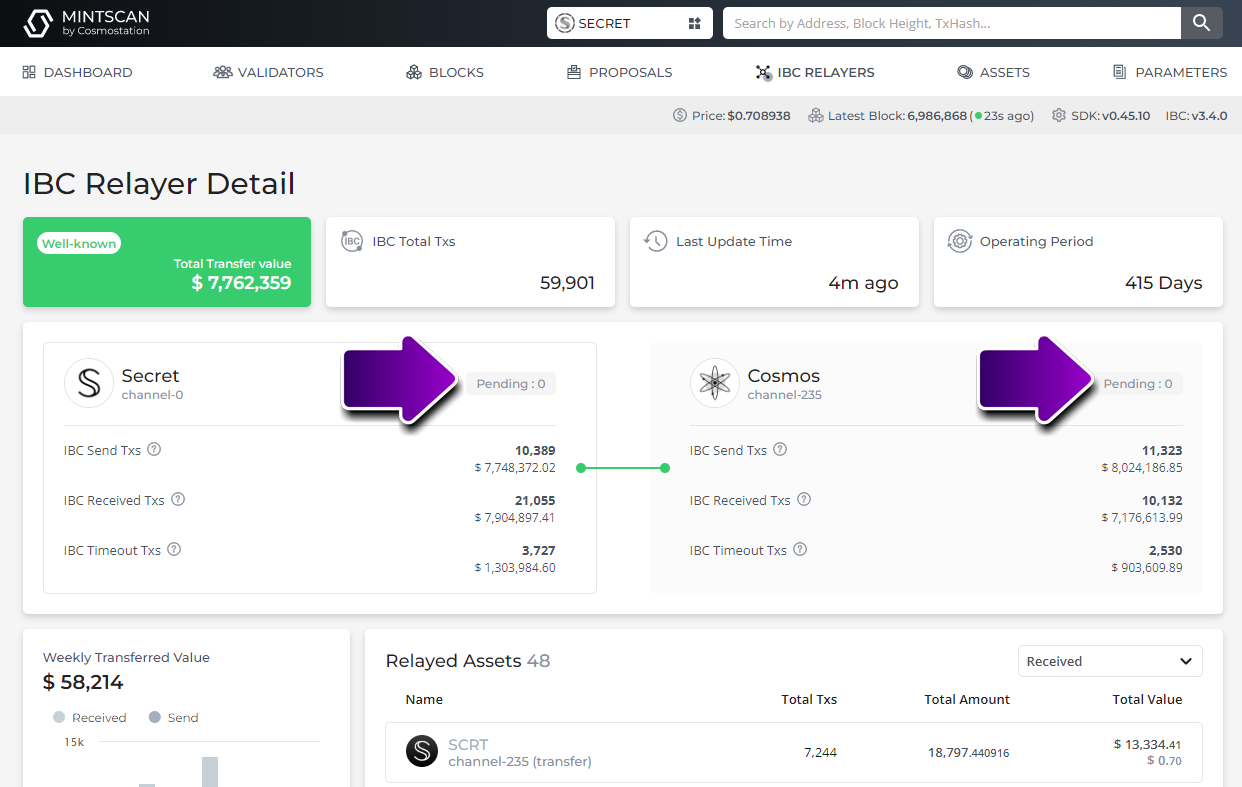Image resolution: width=1242 pixels, height=787 pixels.
Task: Open the SECRET chain selector dropdown
Action: tap(630, 23)
